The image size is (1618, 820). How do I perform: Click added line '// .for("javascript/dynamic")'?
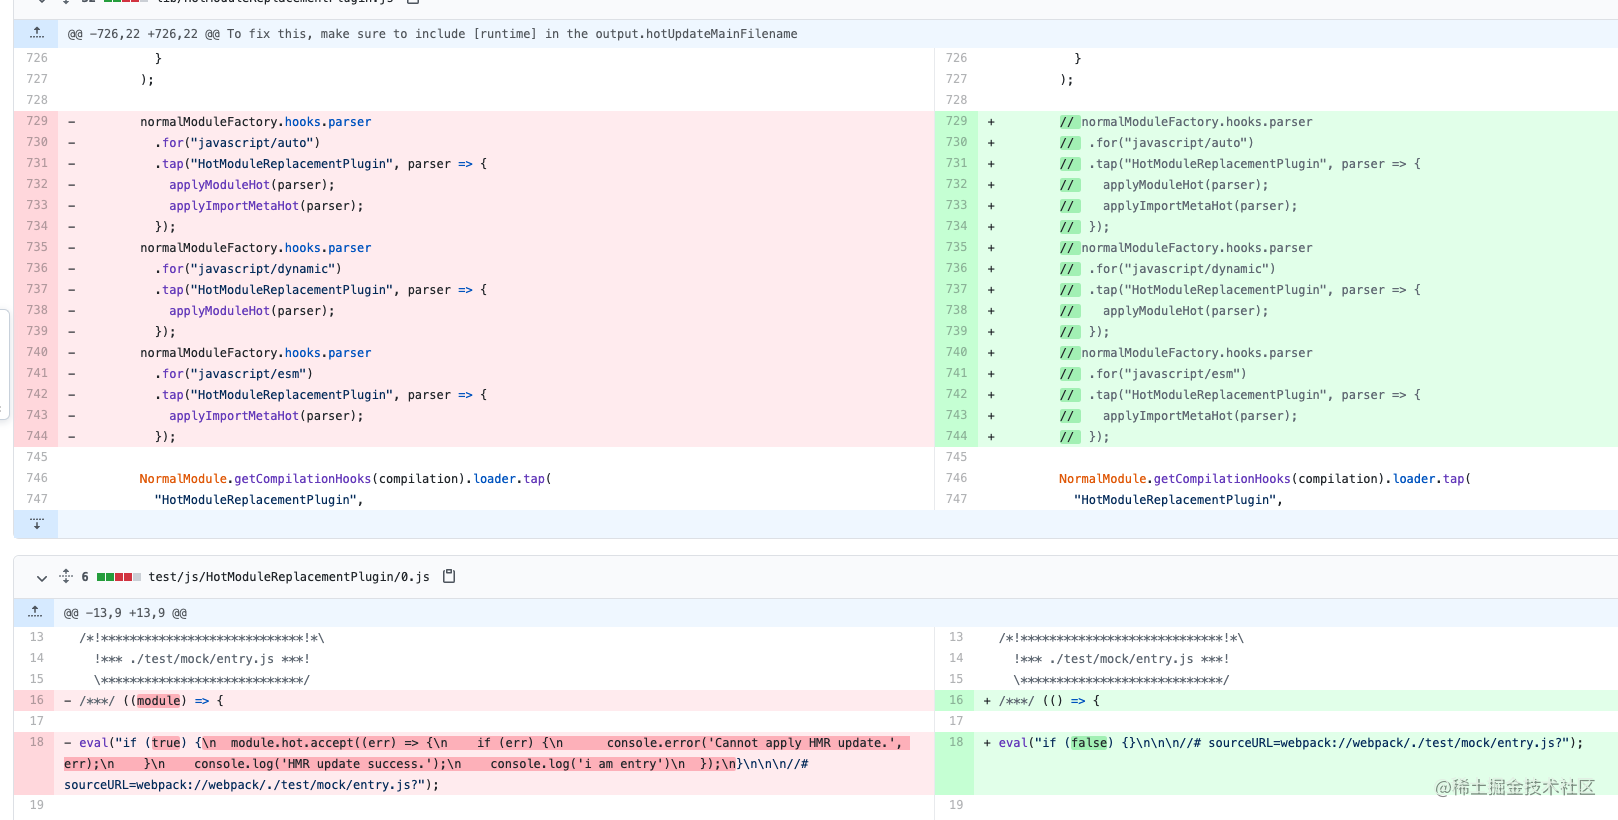(x=1167, y=269)
